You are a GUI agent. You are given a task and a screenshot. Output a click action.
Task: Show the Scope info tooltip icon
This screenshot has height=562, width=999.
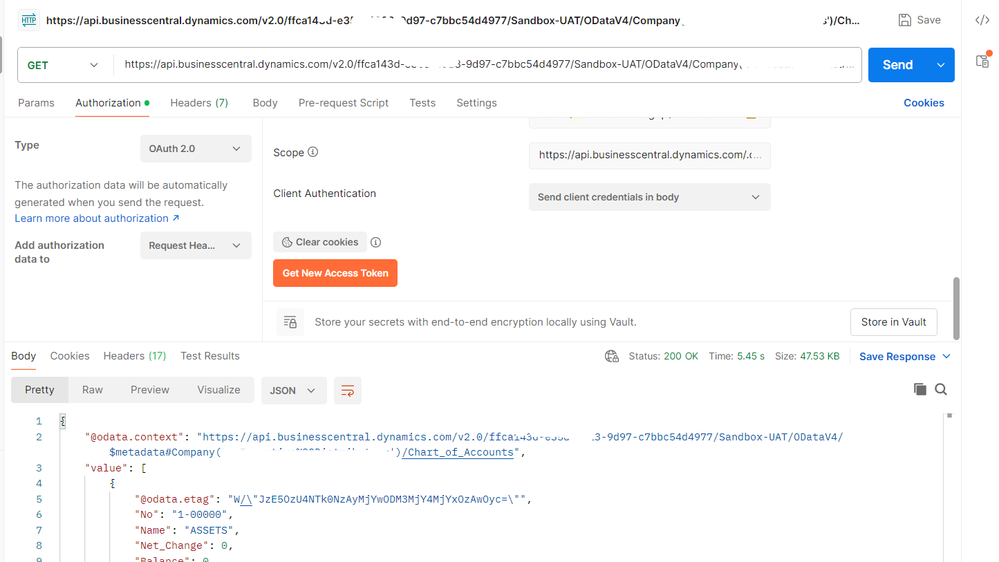(313, 152)
